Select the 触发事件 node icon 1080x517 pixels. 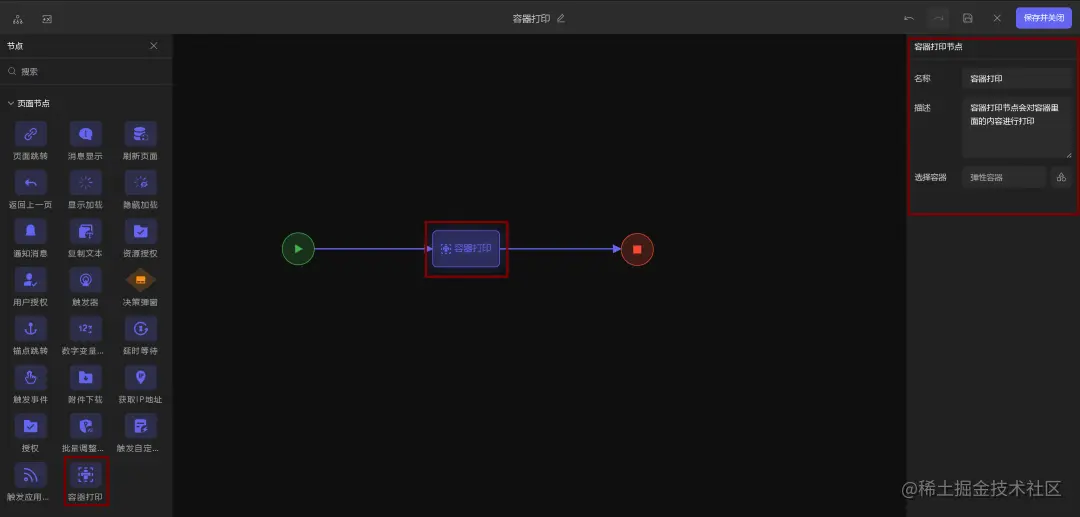pyautogui.click(x=30, y=378)
